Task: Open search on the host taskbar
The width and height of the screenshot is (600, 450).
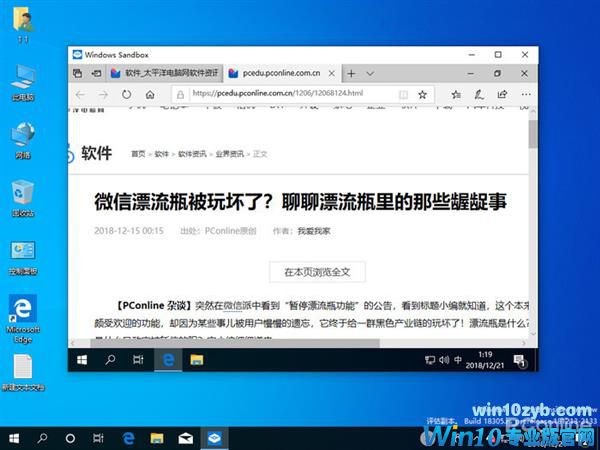Action: (42, 439)
